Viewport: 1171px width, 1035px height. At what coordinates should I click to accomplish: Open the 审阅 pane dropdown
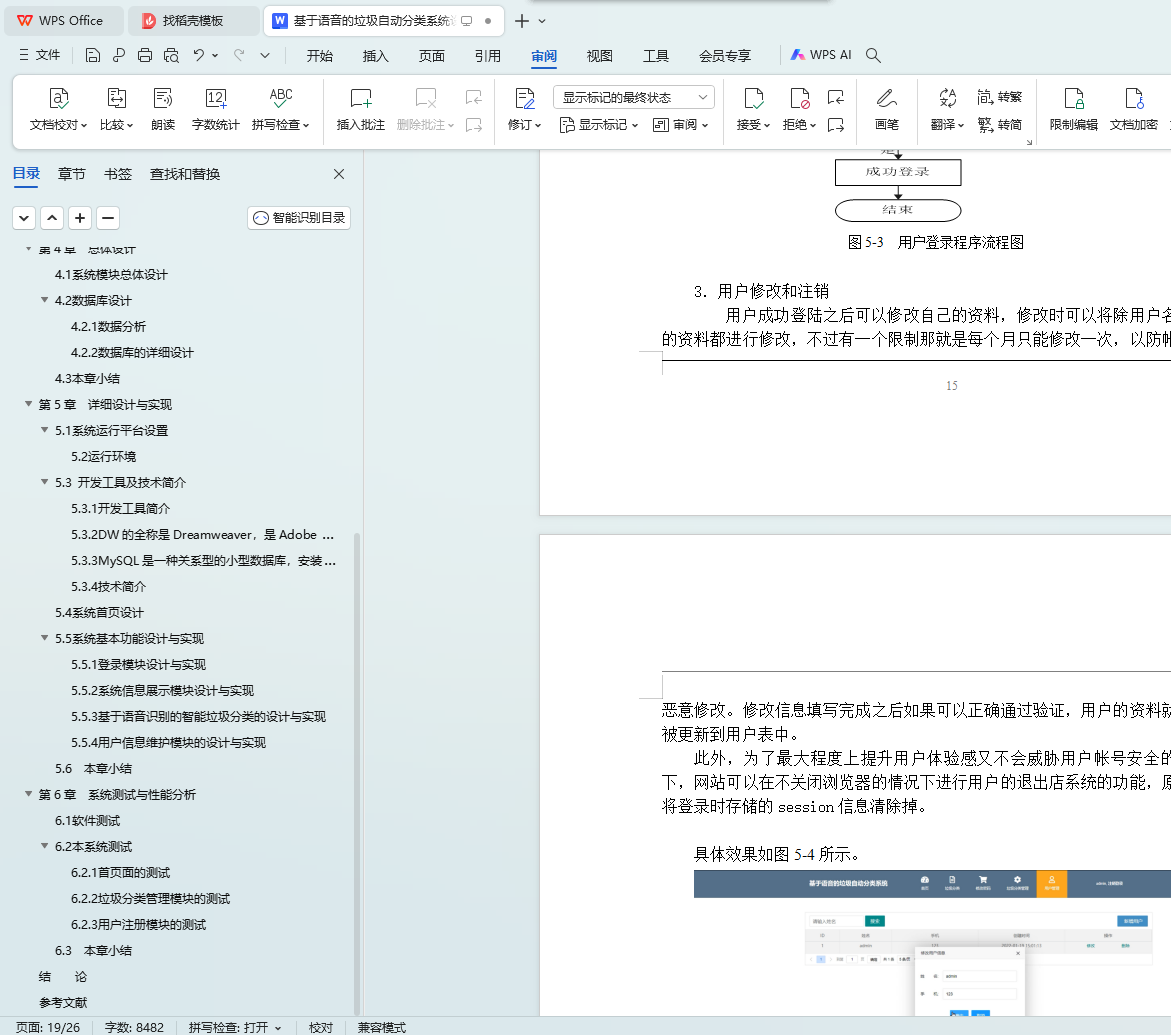[x=680, y=125]
